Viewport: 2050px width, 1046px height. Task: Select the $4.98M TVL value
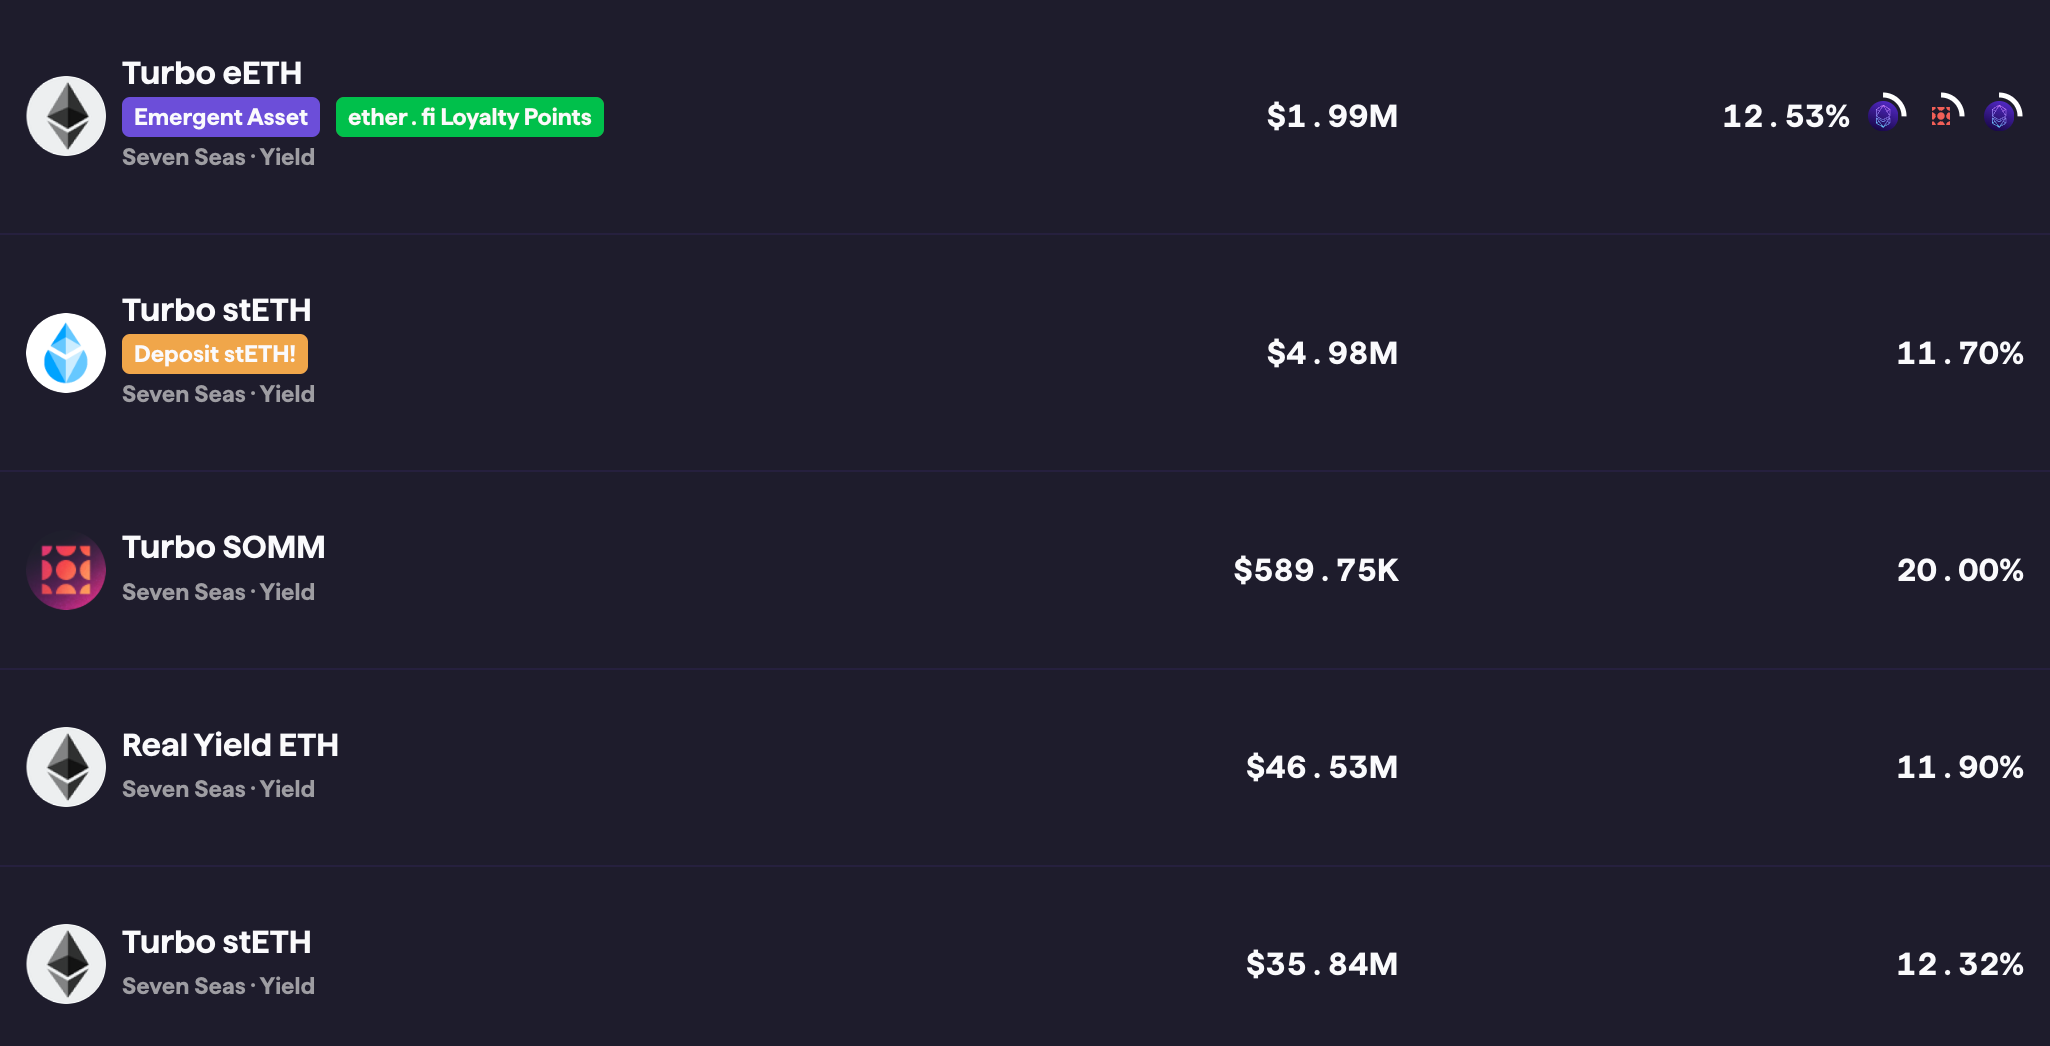(1332, 353)
